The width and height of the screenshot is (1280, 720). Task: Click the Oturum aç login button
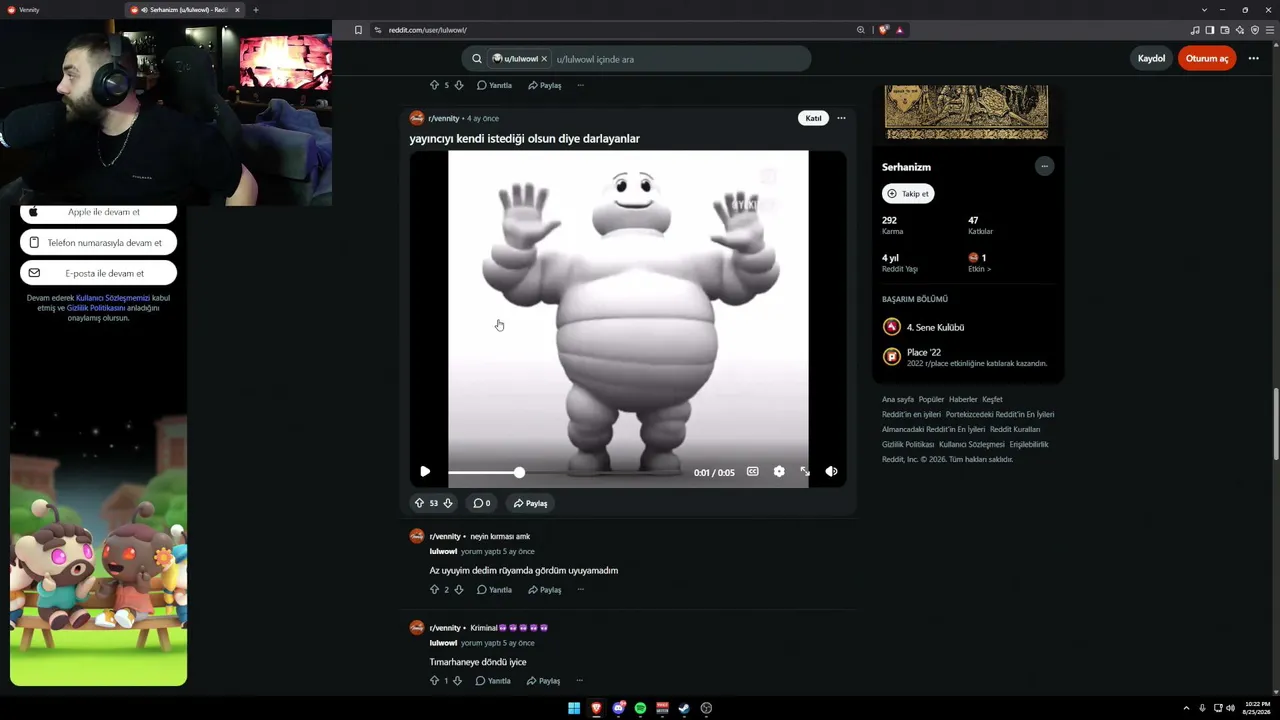pos(1207,58)
